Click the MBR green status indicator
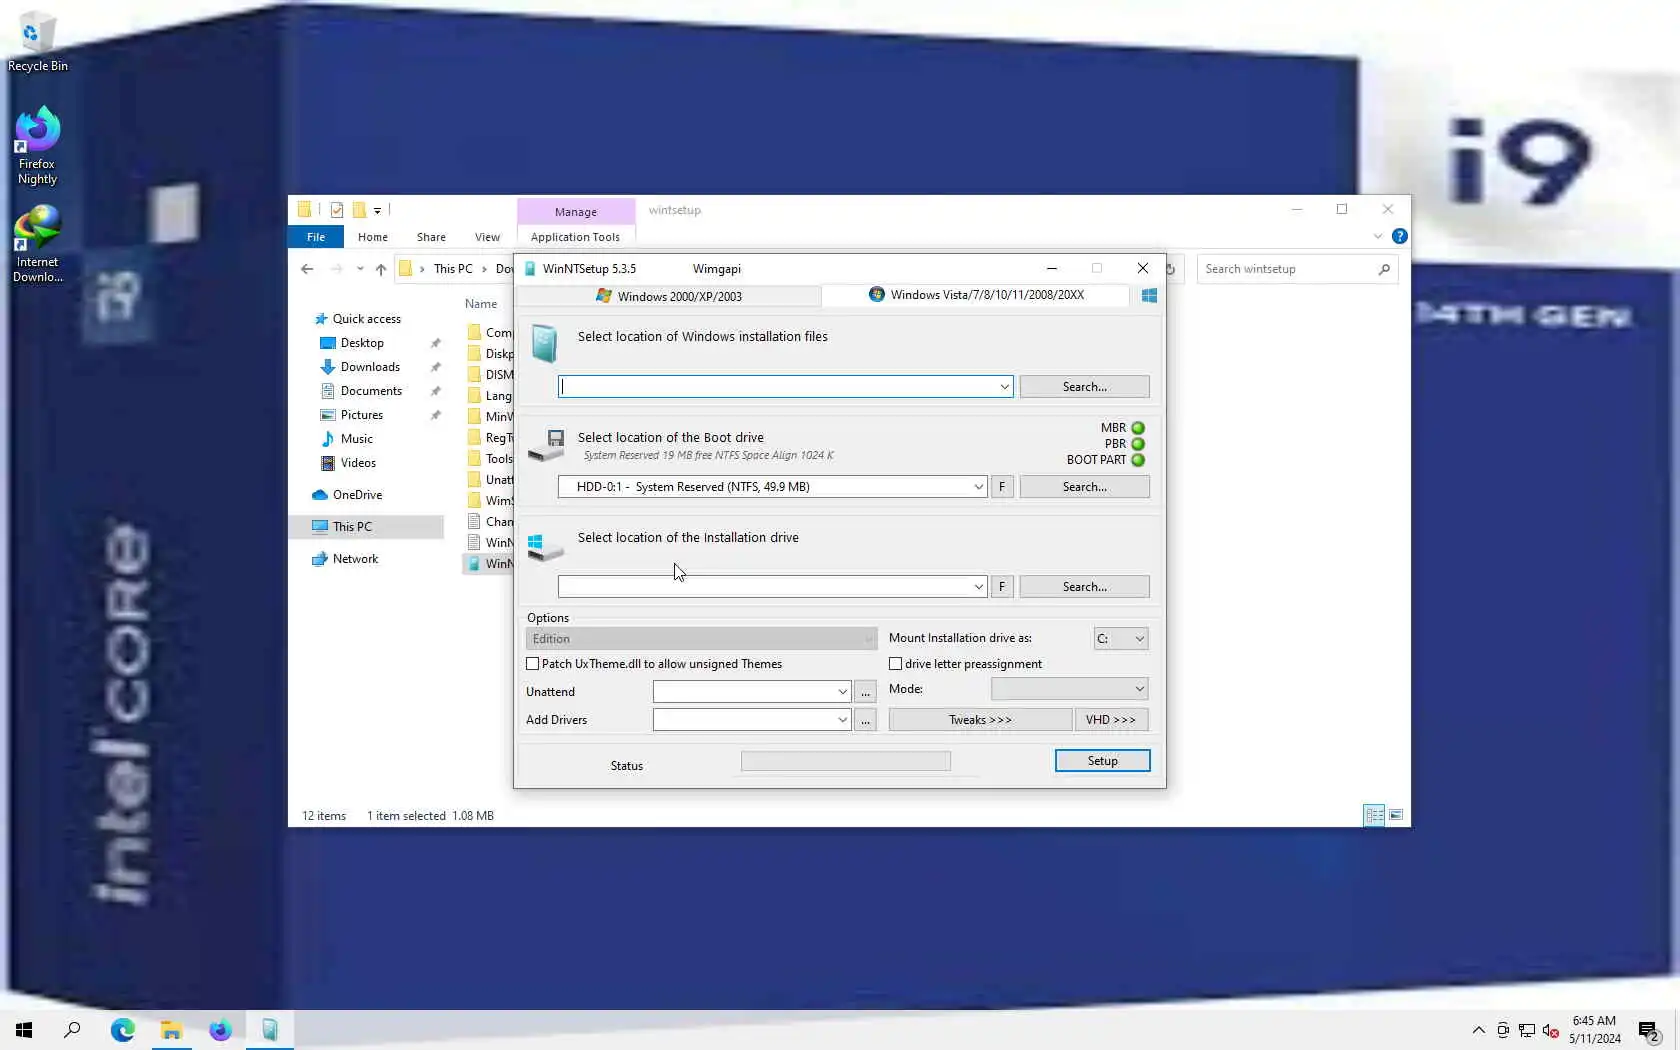 tap(1138, 428)
